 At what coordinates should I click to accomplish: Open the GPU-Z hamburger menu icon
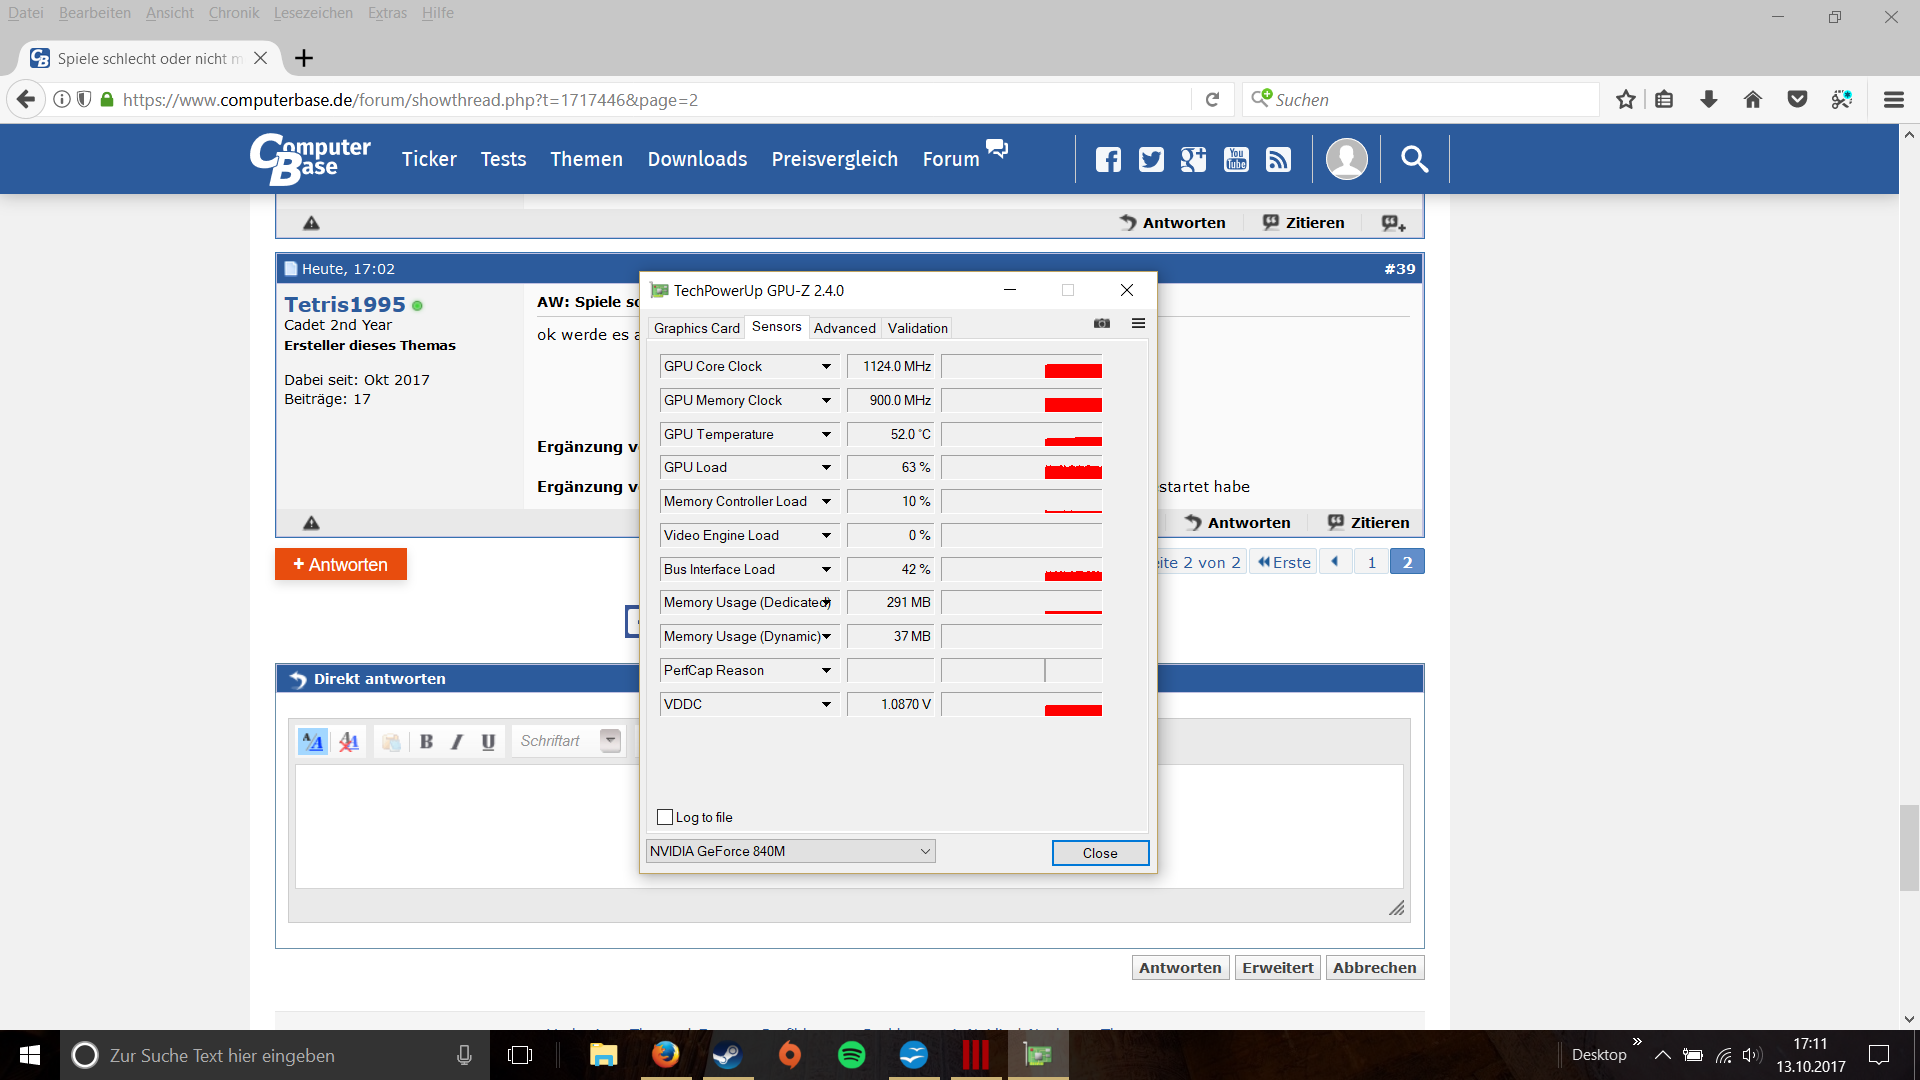click(x=1138, y=324)
